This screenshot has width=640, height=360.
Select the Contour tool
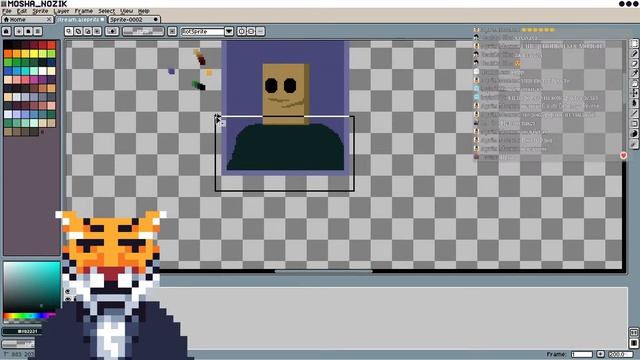[634, 133]
